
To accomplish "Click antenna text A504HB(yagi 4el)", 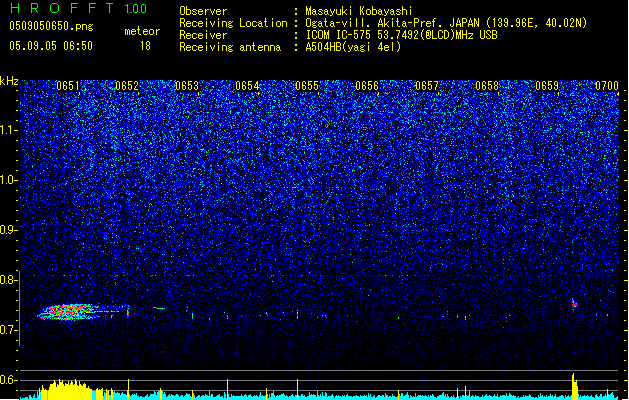I will (x=353, y=47).
